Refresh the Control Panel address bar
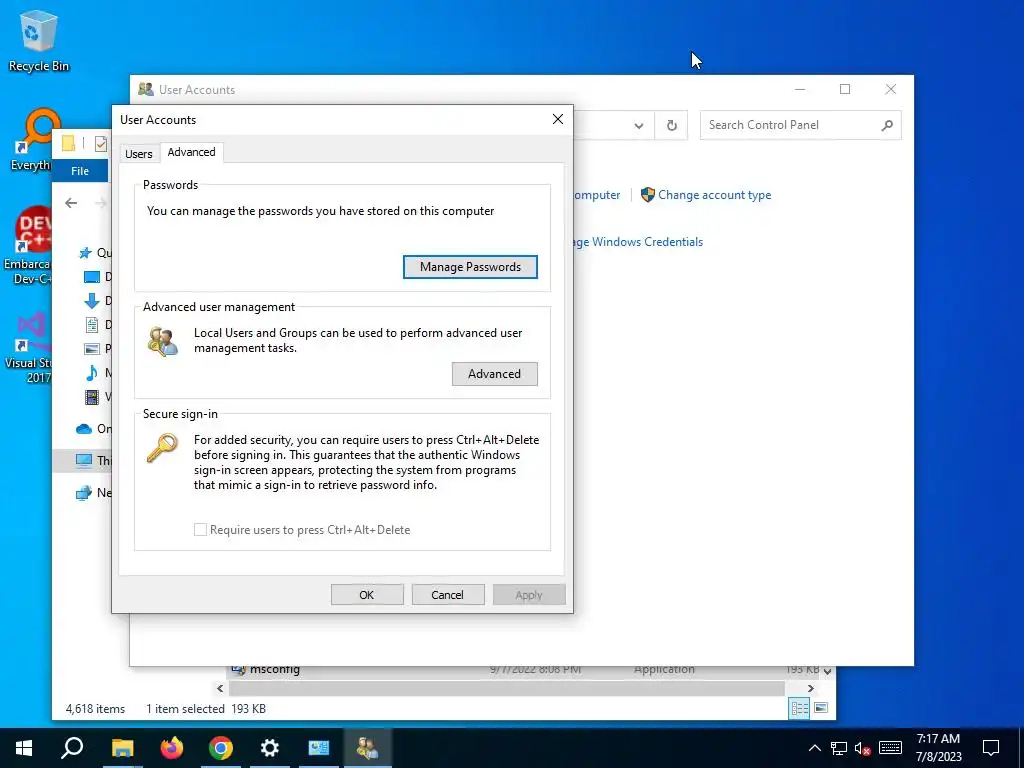This screenshot has width=1024, height=768. [671, 125]
